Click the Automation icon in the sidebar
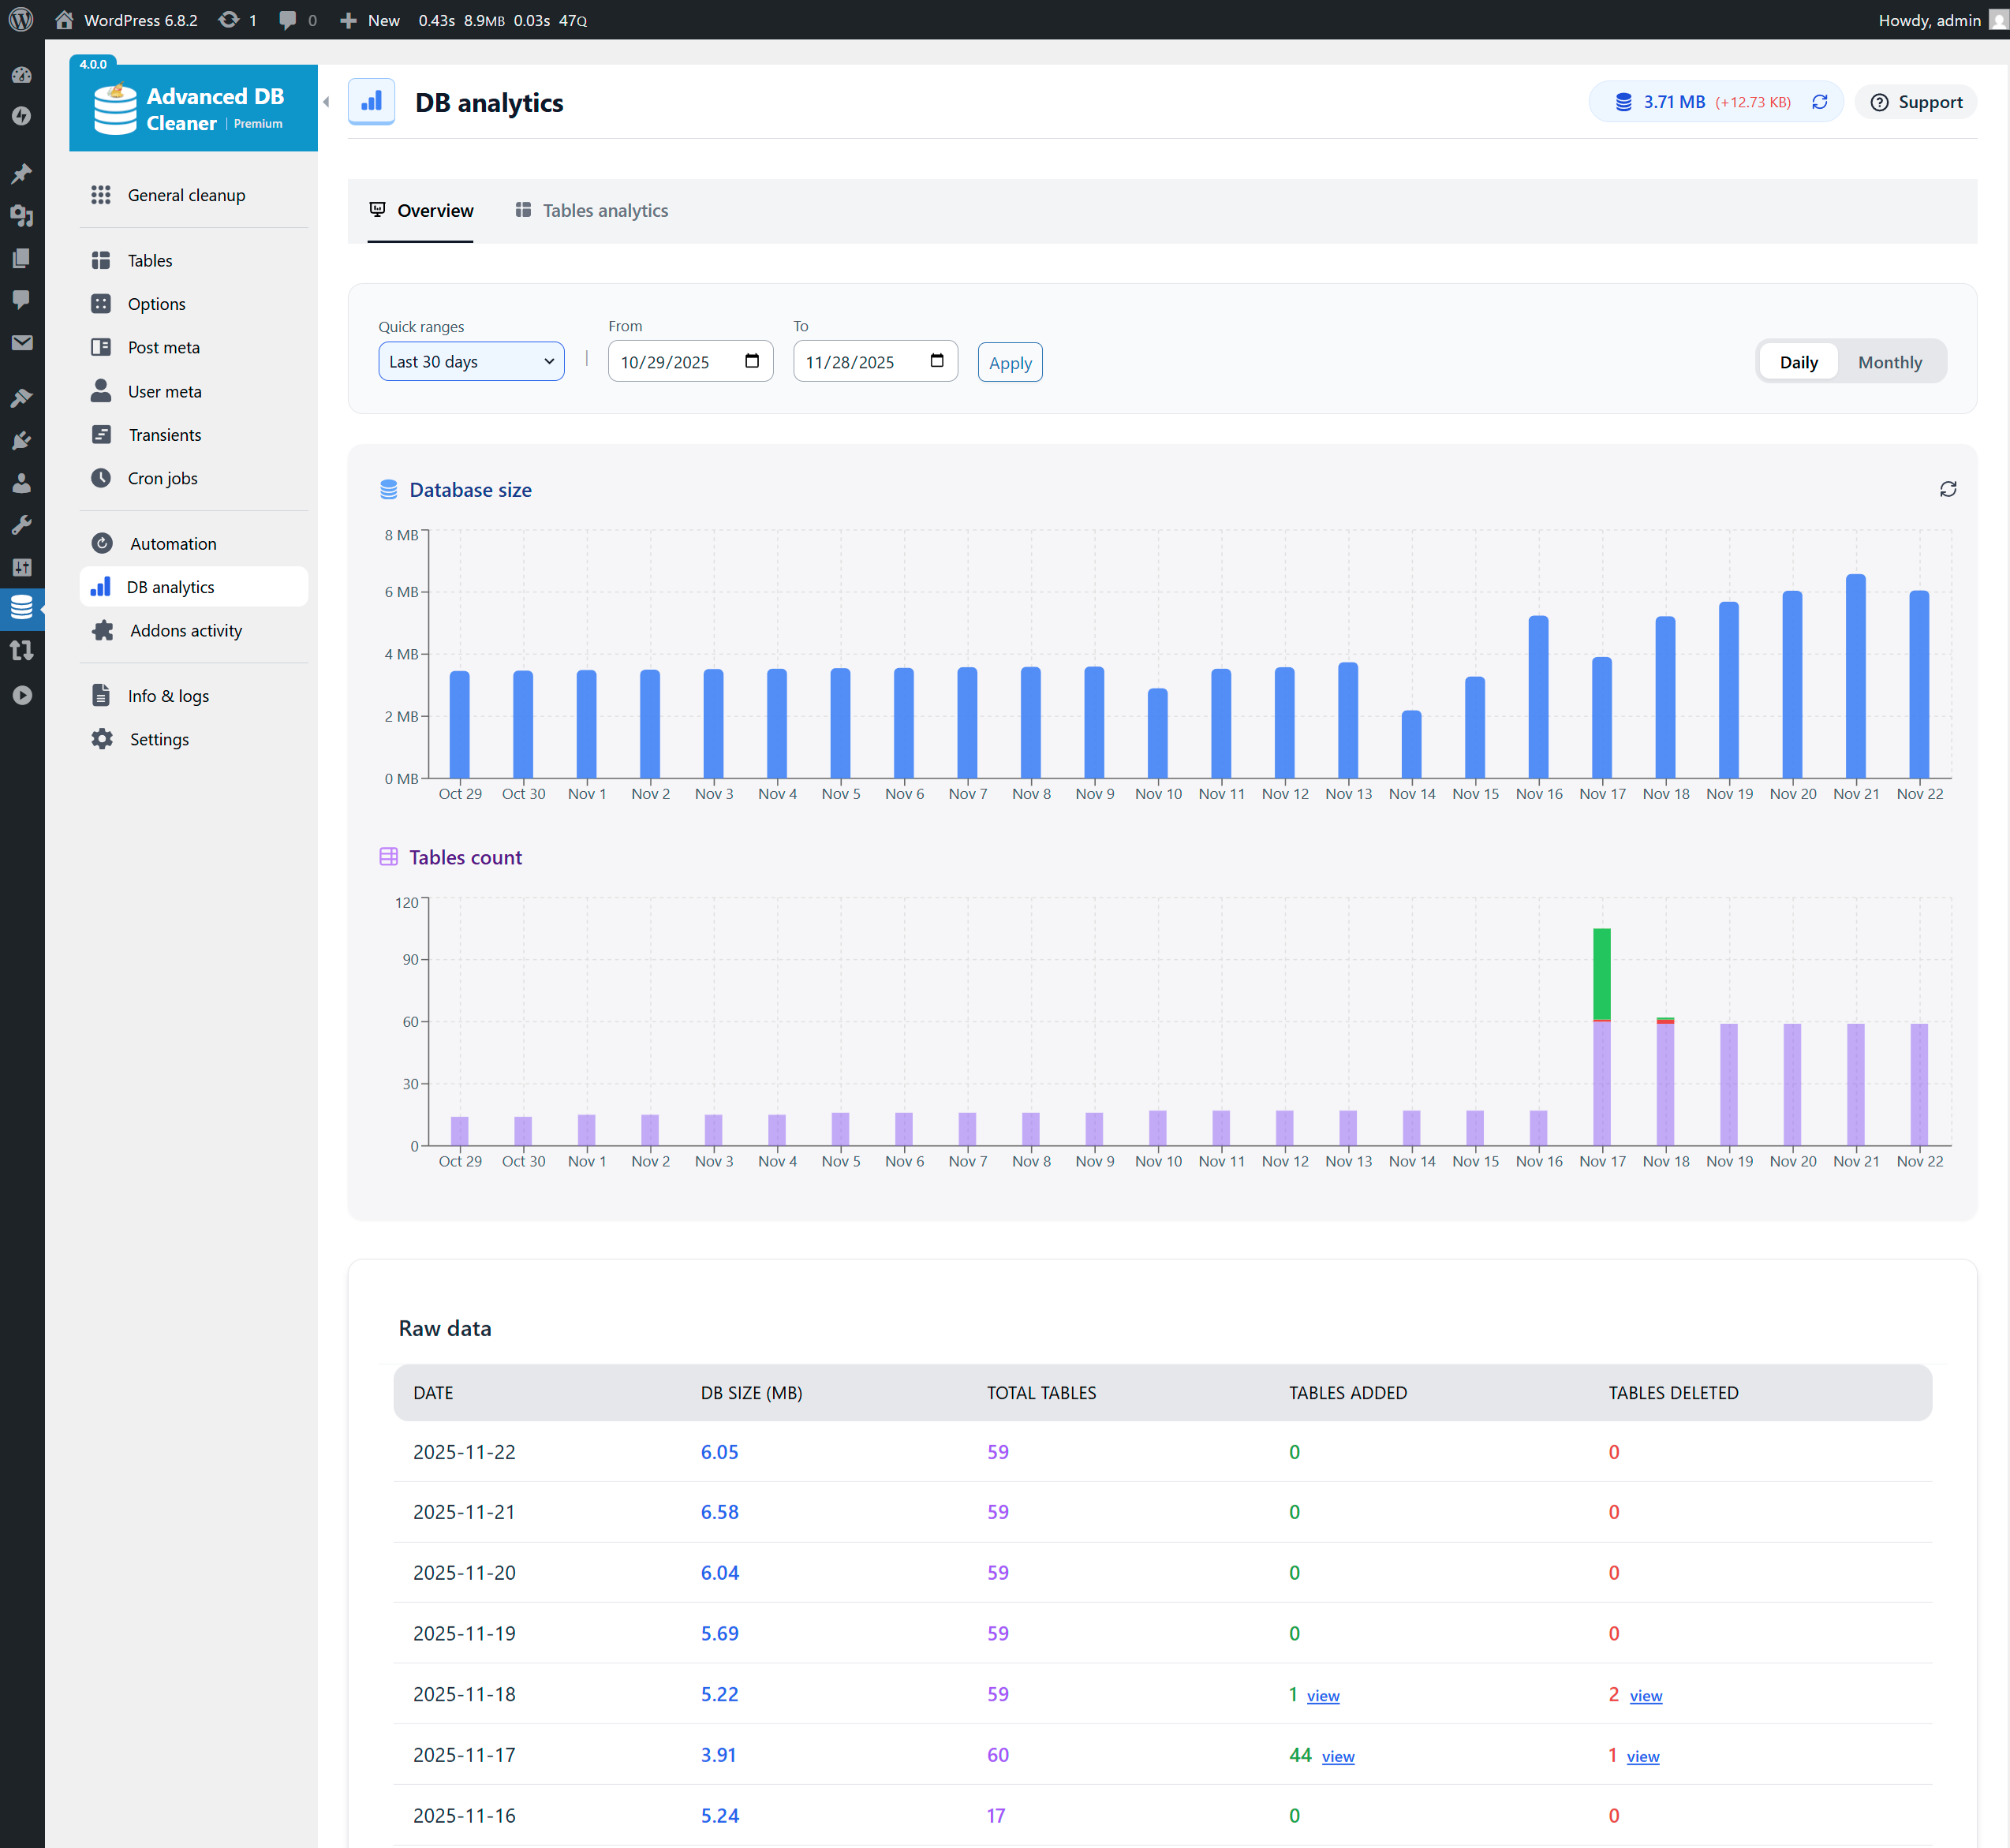Image resolution: width=2010 pixels, height=1848 pixels. [103, 543]
